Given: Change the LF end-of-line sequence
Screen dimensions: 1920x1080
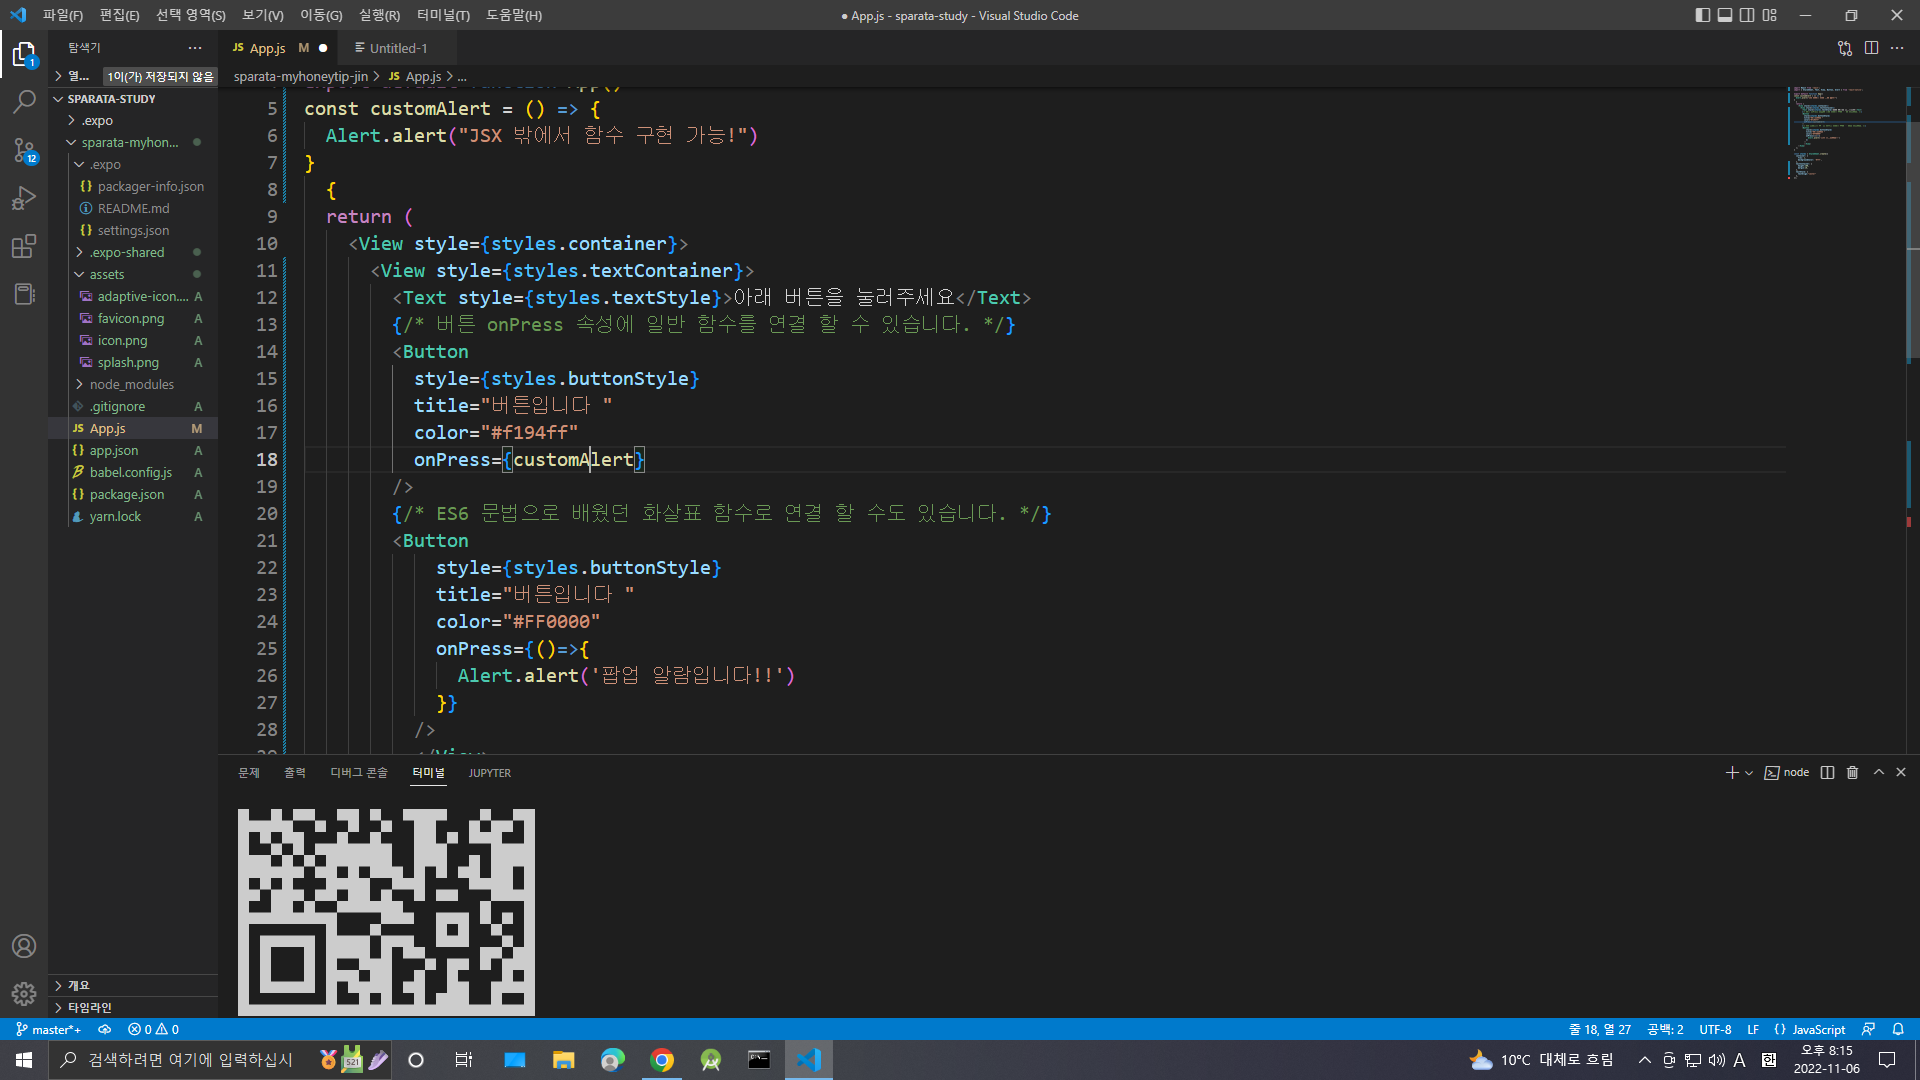Looking at the screenshot, I should coord(1753,1029).
